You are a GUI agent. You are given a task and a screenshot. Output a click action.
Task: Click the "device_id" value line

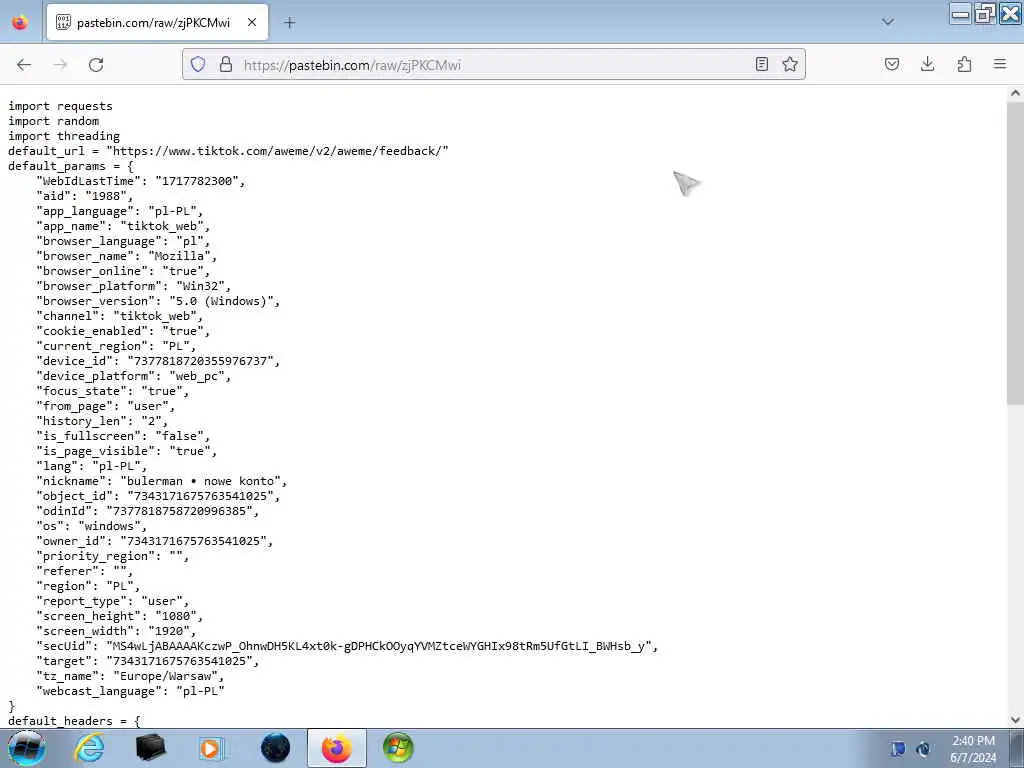tap(159, 361)
